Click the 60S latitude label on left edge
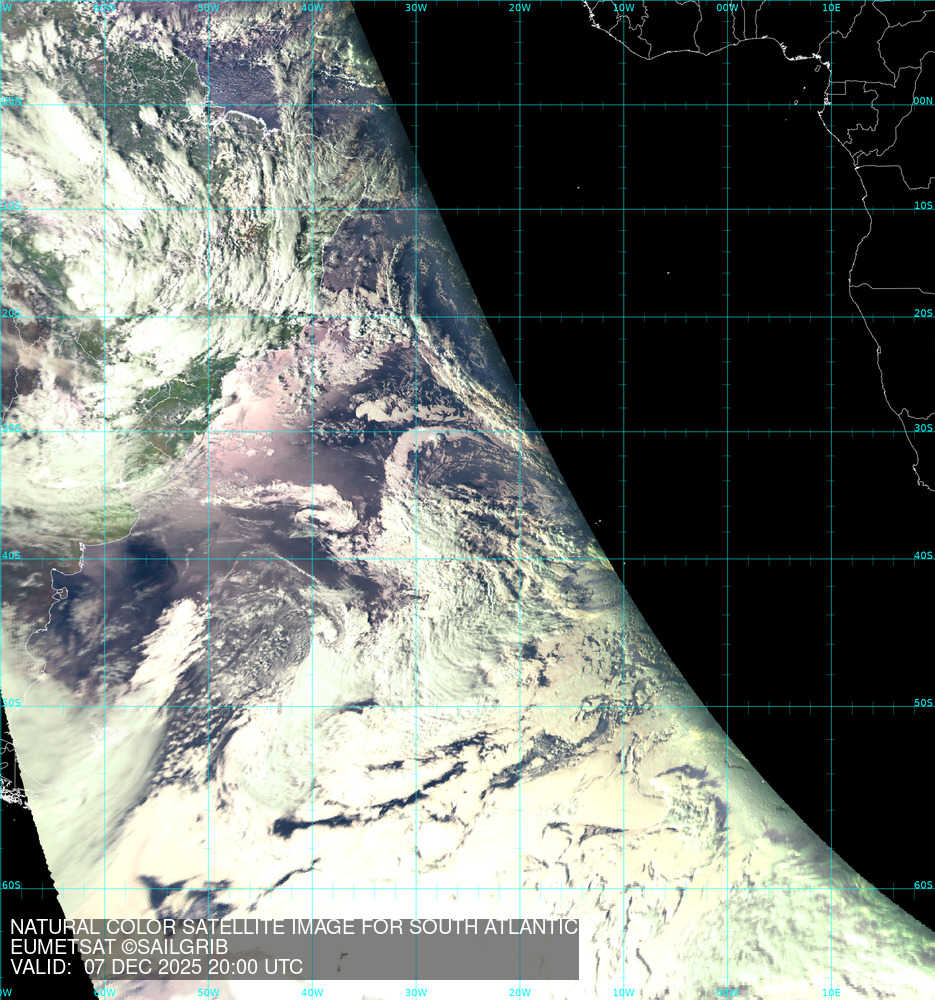Image resolution: width=935 pixels, height=1000 pixels. [x=11, y=885]
